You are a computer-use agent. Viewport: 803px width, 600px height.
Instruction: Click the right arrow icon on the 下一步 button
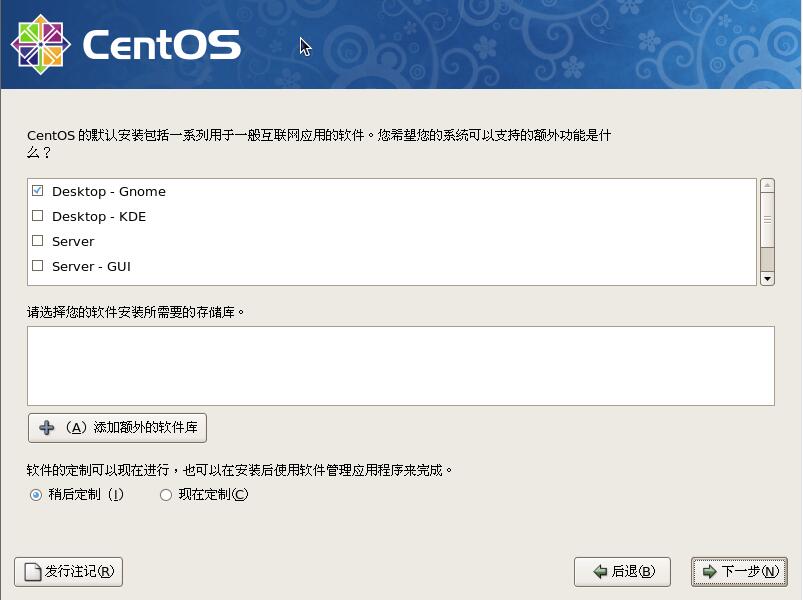click(706, 572)
